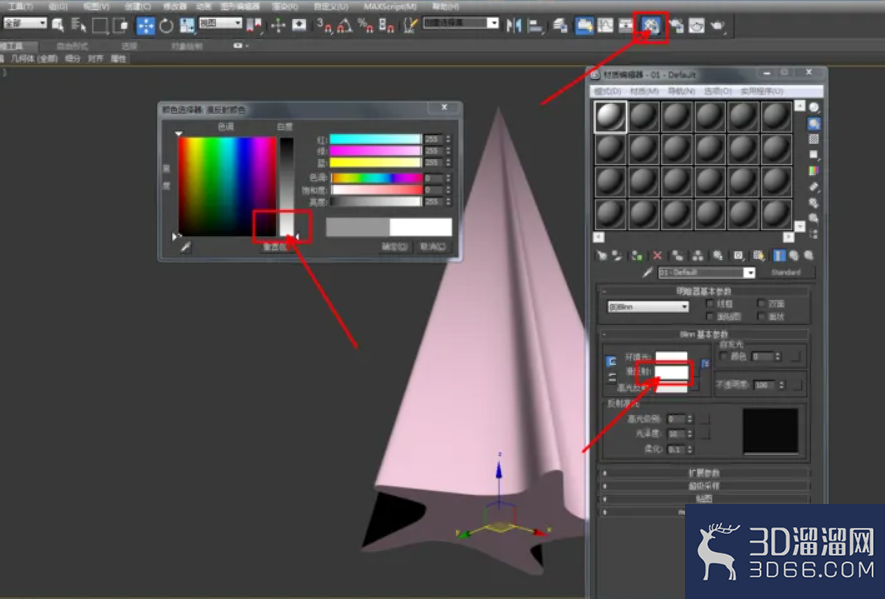Open the 视图 reference coordinate dropdown

point(221,23)
